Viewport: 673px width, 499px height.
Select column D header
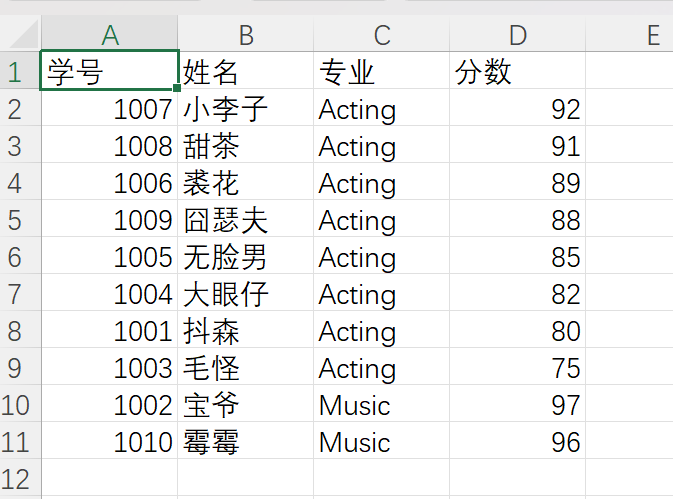(517, 35)
